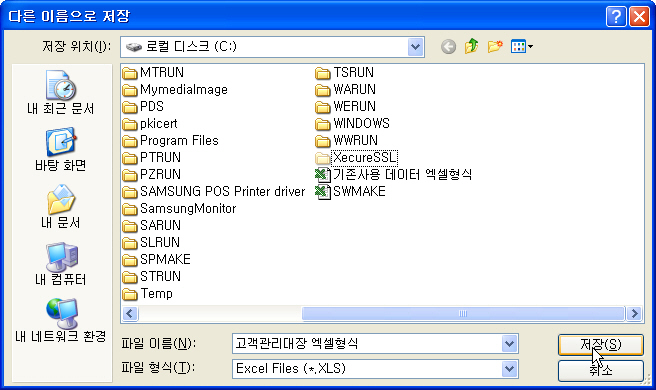
Task: Select the PDS folder
Action: coord(143,107)
